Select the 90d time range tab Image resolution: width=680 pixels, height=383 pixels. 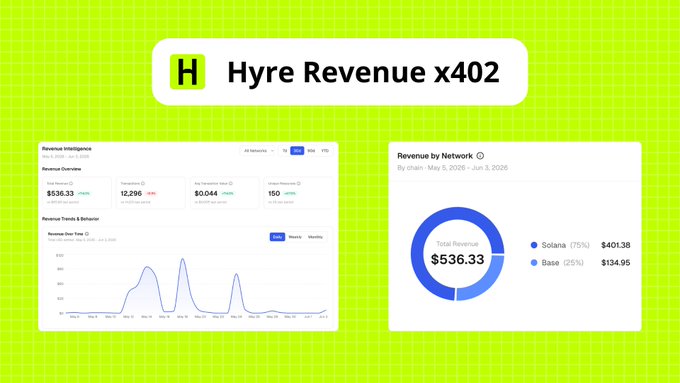coord(311,151)
